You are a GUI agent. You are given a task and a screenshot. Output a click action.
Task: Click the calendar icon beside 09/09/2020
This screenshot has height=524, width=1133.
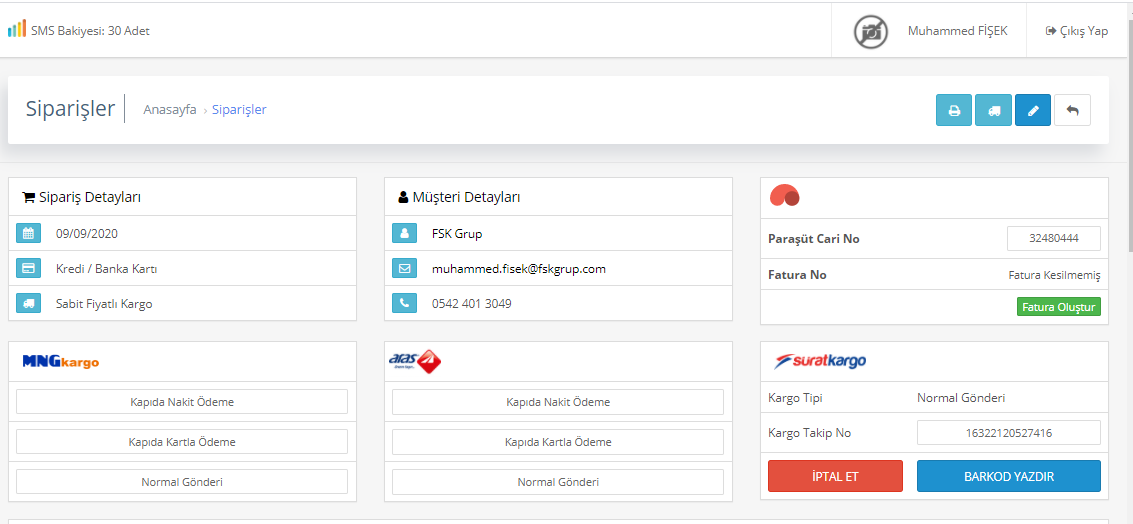point(29,233)
